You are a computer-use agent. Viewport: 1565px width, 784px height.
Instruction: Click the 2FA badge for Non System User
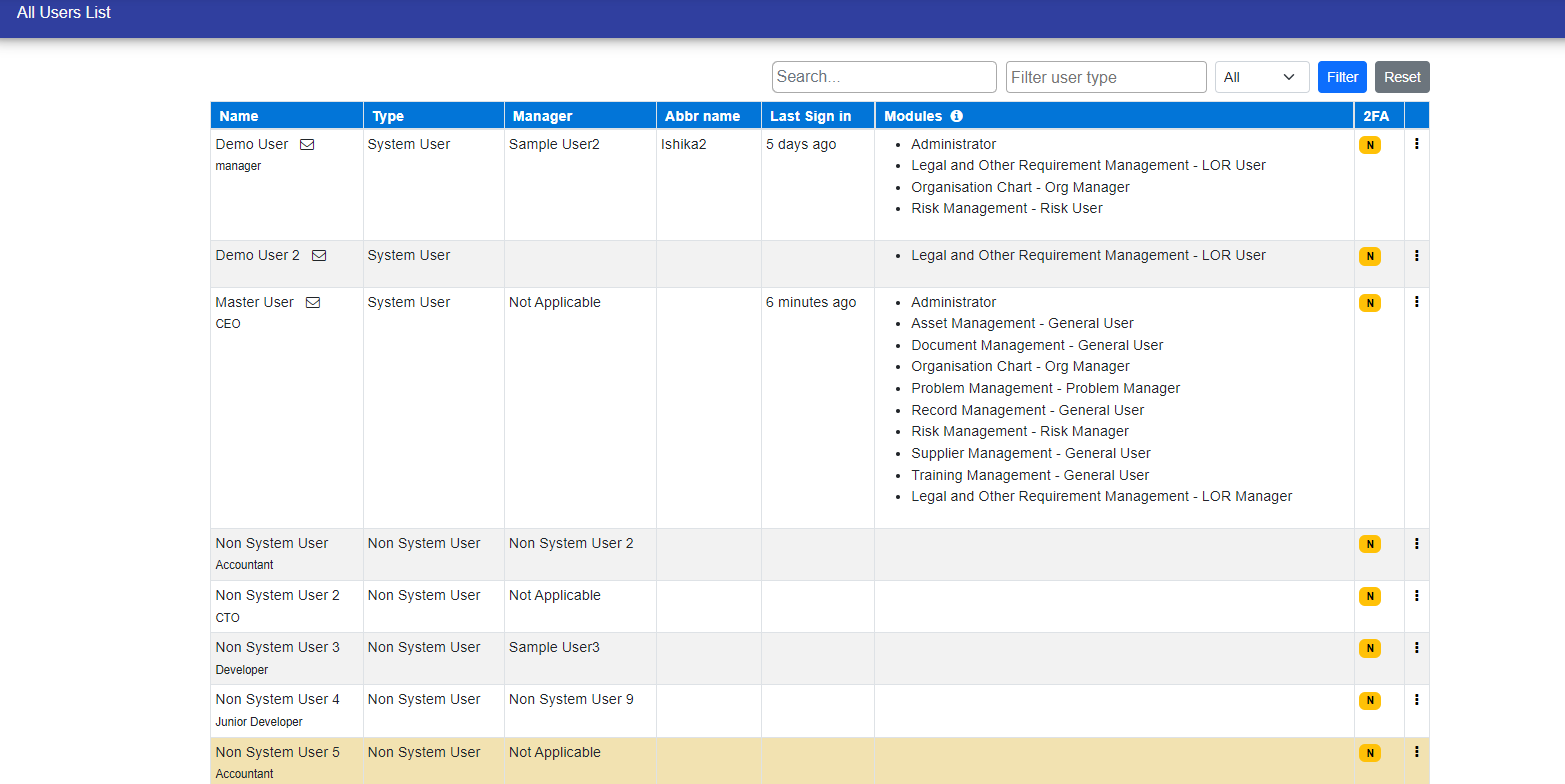point(1369,544)
